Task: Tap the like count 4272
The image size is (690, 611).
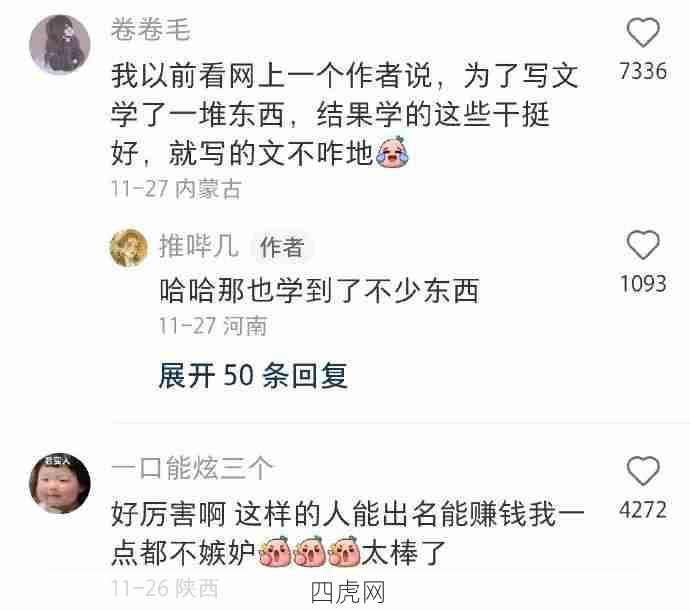Action: click(x=643, y=510)
